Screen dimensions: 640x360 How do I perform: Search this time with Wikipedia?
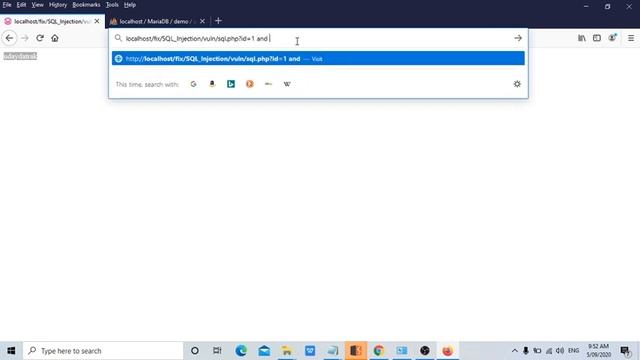[x=287, y=84]
